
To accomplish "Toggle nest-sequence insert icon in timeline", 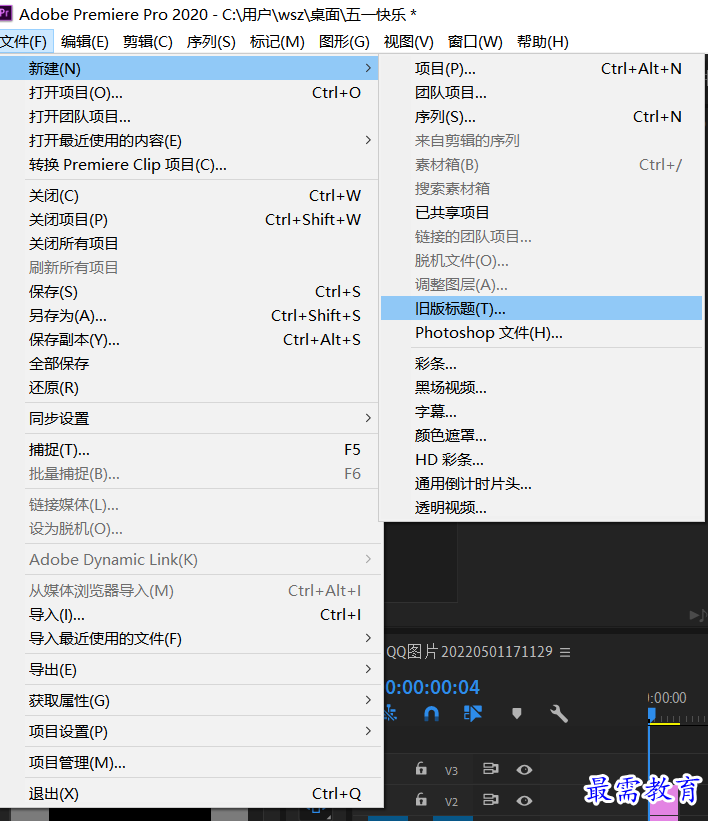I will tap(391, 713).
